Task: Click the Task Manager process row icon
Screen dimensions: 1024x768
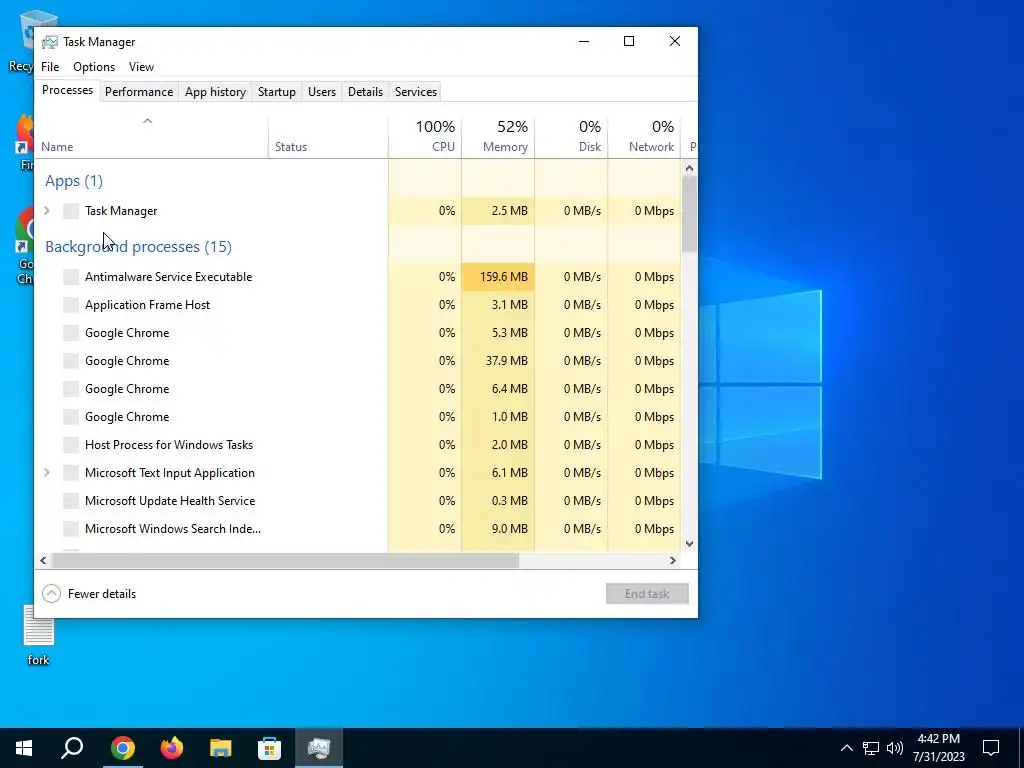Action: coord(71,211)
